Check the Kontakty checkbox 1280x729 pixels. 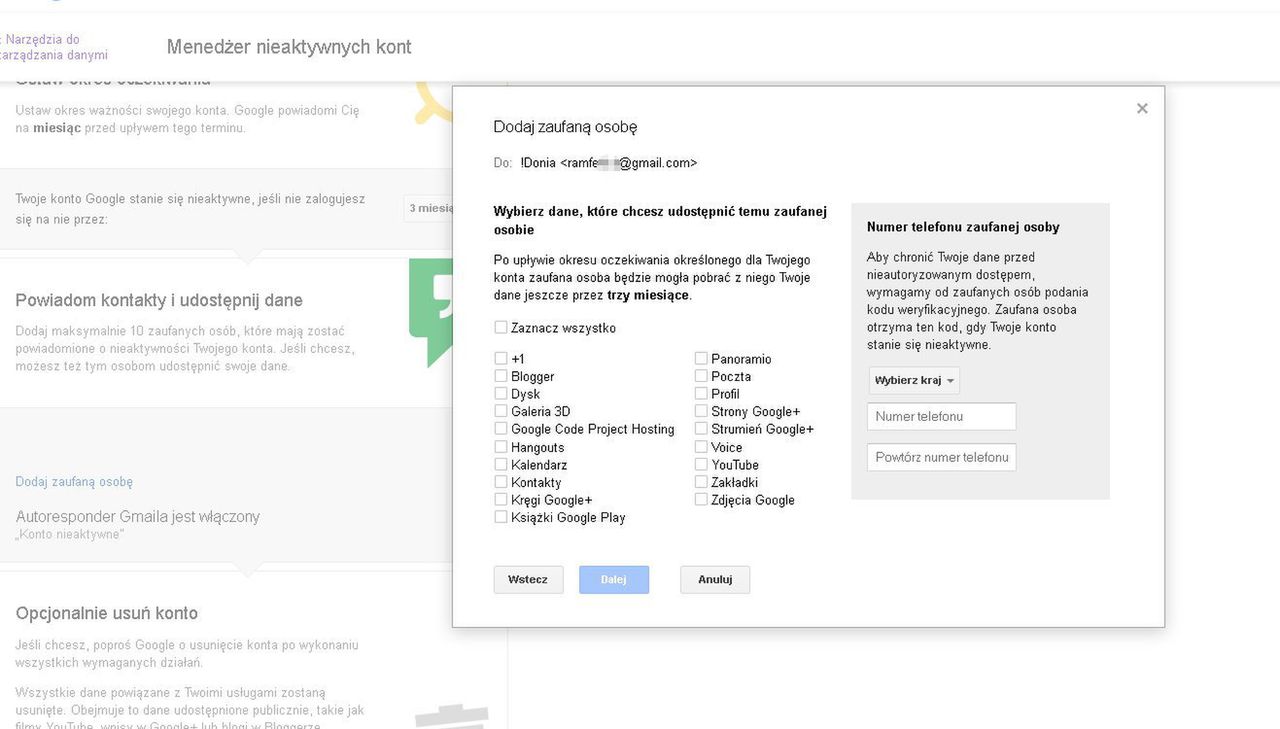point(500,482)
